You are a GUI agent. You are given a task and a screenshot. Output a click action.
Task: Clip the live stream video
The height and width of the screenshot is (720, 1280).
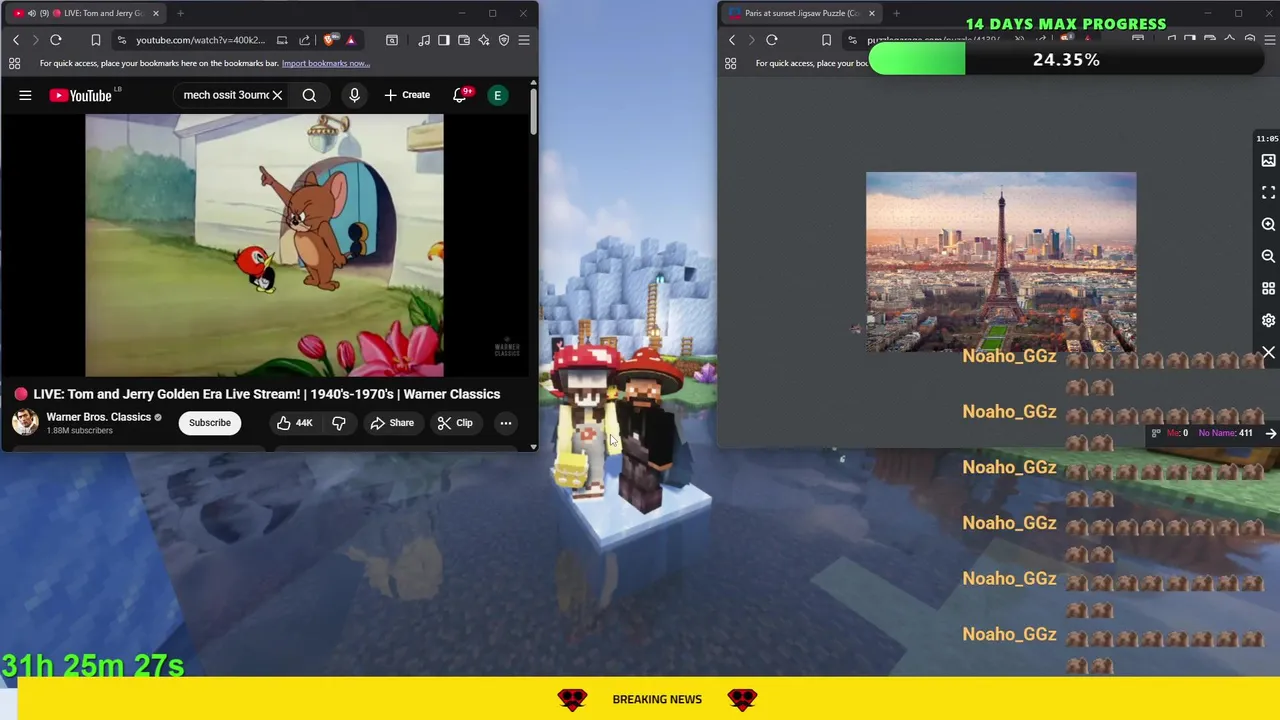click(455, 423)
